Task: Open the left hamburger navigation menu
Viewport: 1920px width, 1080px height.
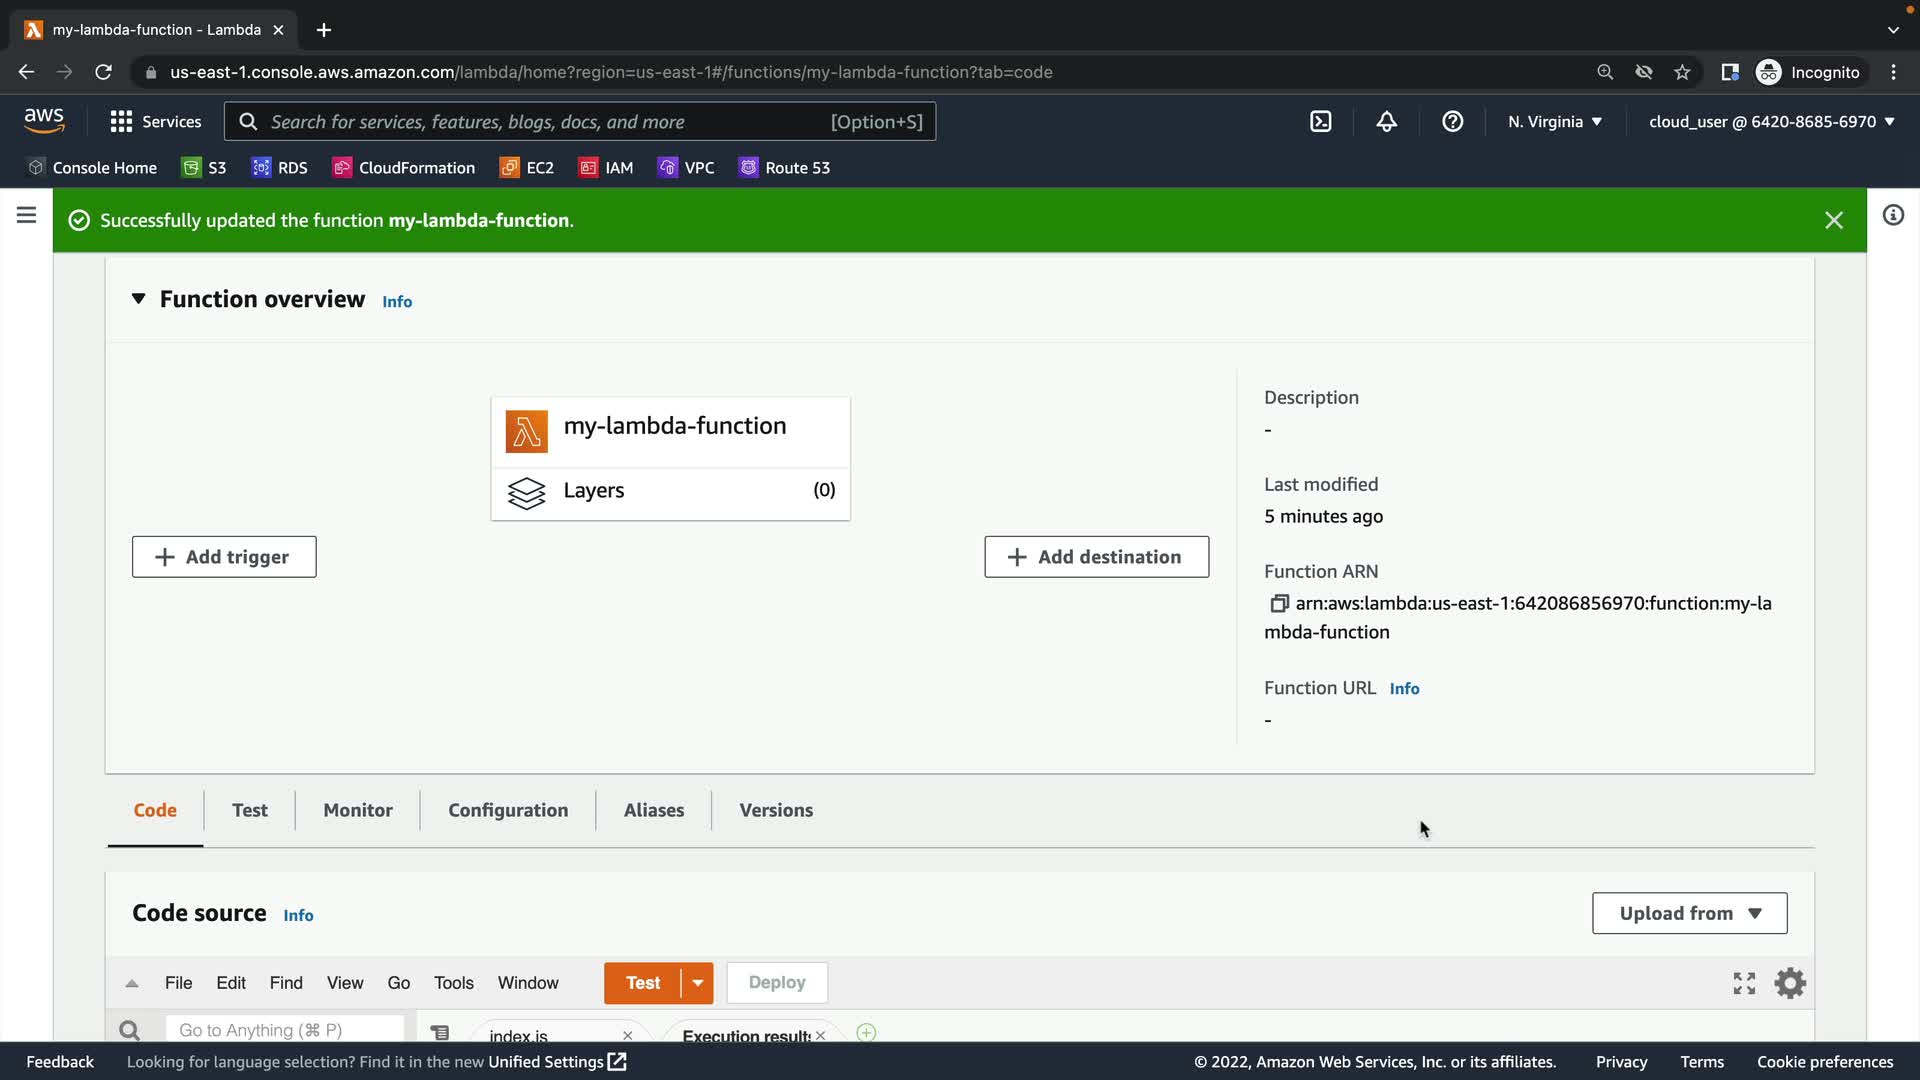Action: [27, 215]
